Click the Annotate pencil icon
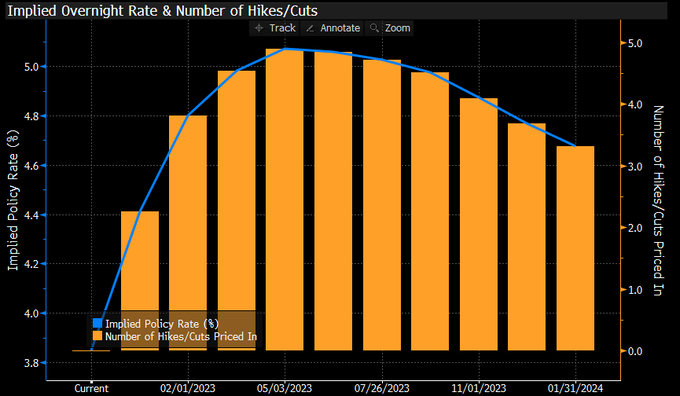 (310, 28)
